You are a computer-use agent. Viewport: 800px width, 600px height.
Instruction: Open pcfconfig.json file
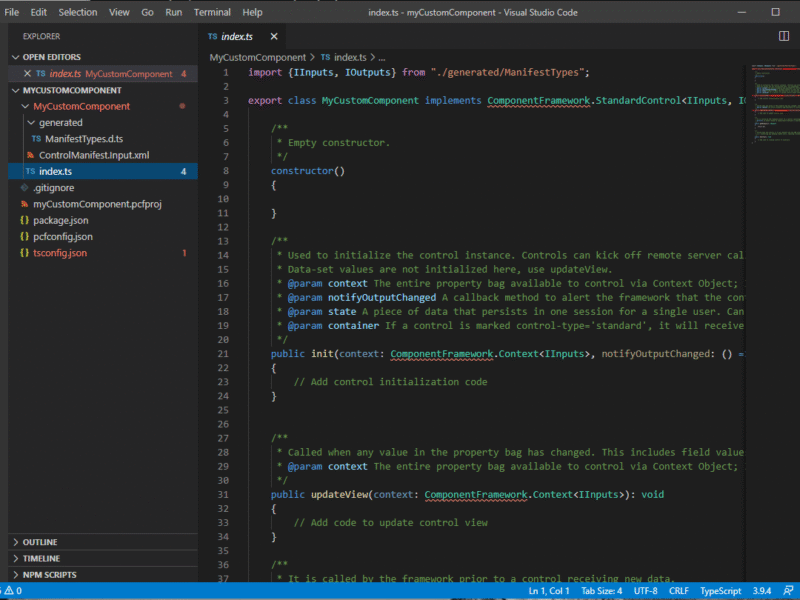click(x=63, y=237)
